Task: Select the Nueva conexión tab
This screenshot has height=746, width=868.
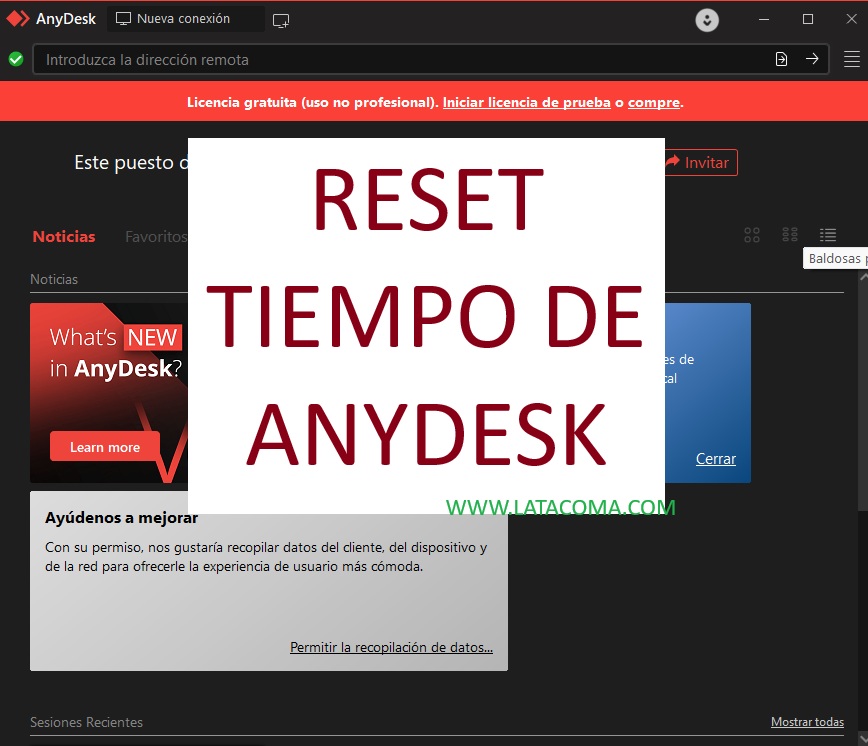Action: click(185, 19)
